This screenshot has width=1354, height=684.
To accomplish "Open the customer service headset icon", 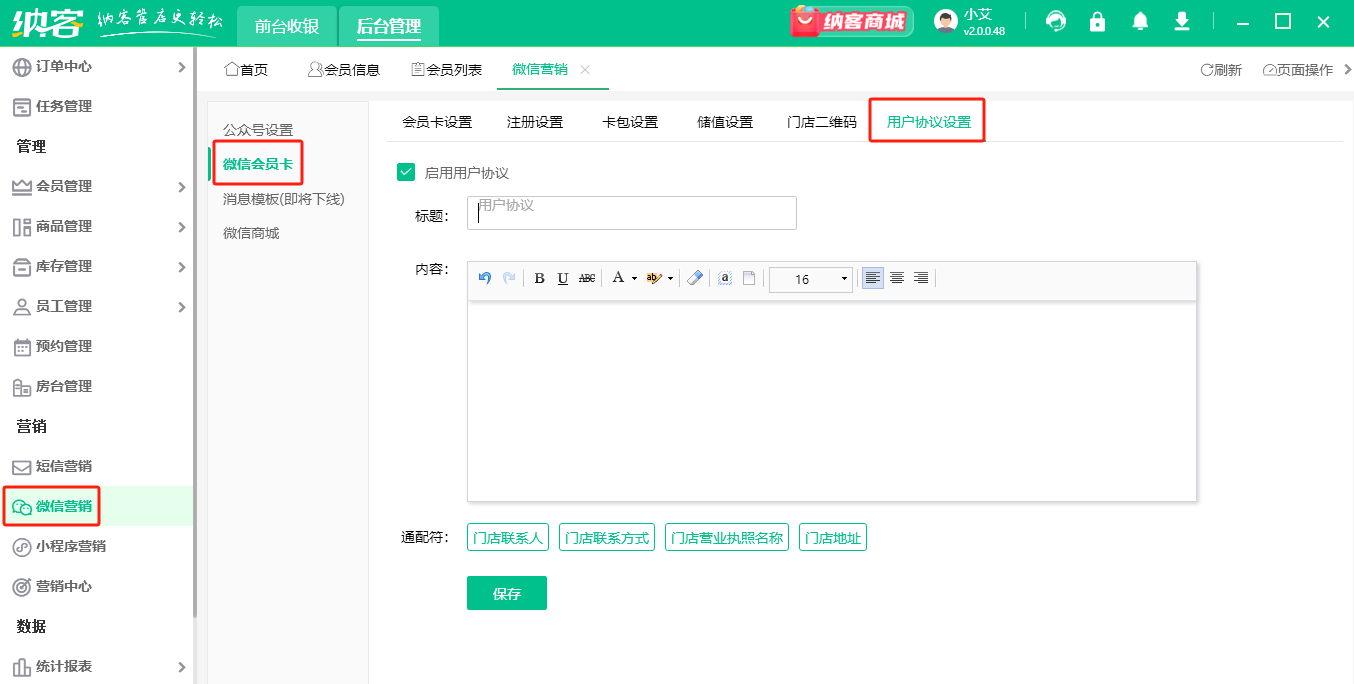I will coord(1055,20).
